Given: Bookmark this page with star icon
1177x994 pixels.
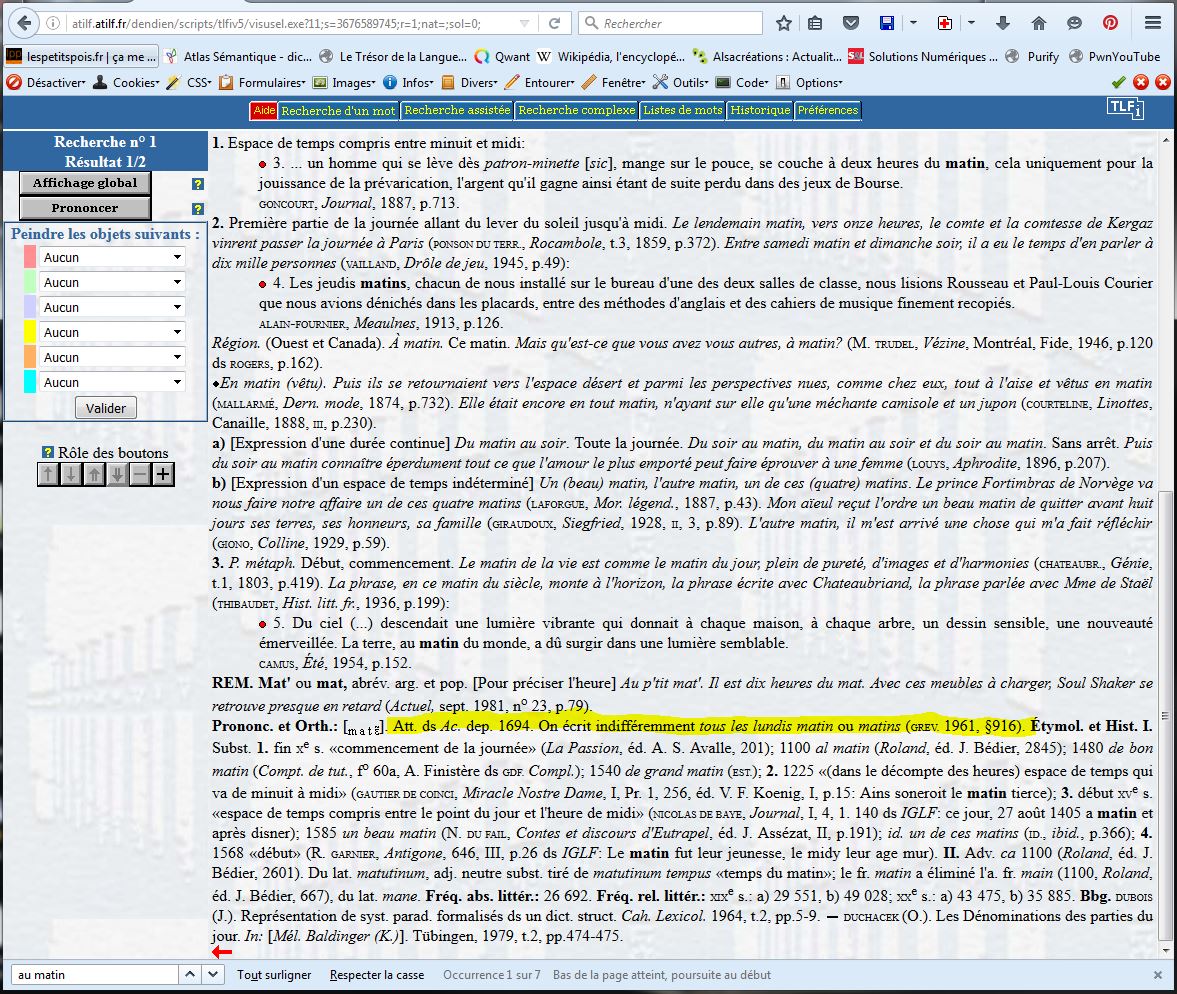Looking at the screenshot, I should (784, 22).
